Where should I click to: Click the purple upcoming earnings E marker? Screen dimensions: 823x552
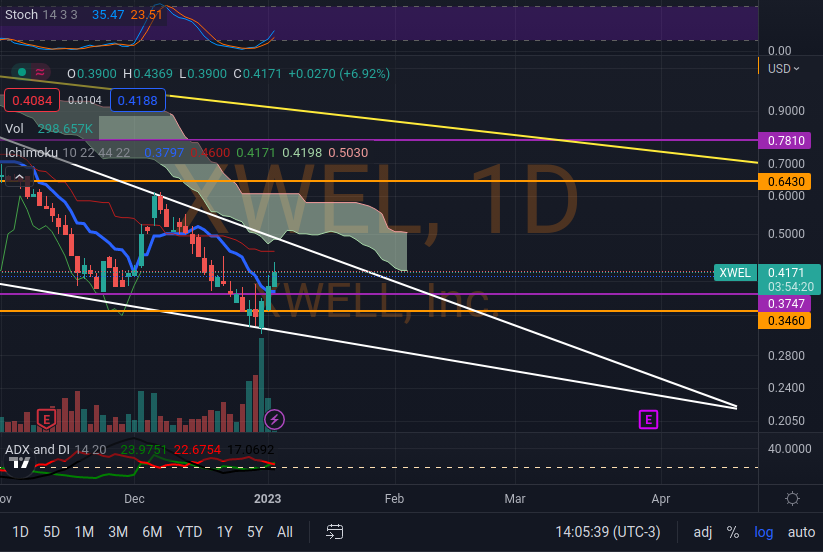click(x=648, y=420)
